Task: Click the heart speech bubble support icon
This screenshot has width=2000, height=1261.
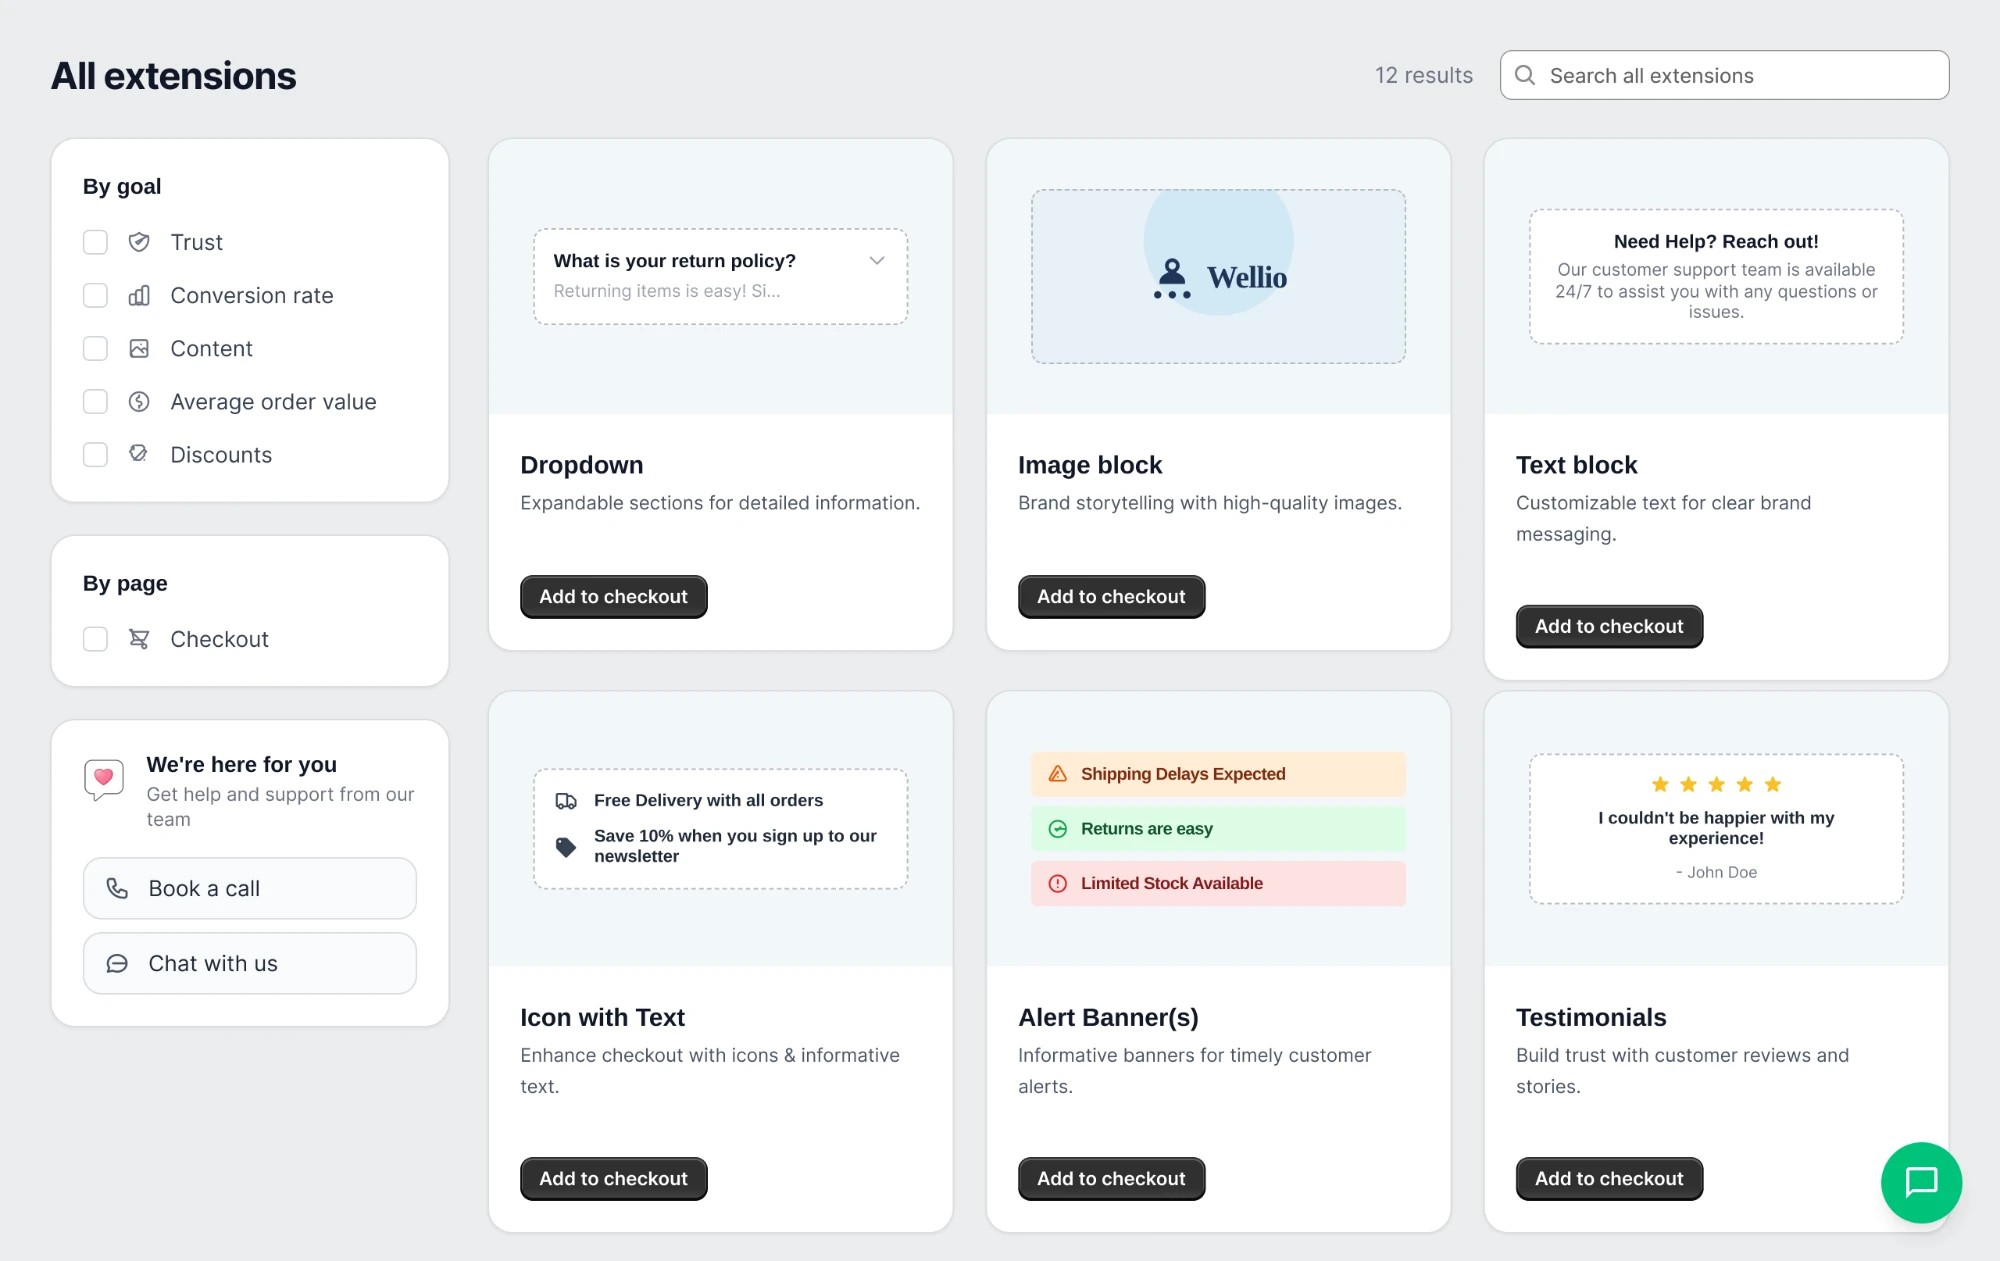Action: [x=104, y=780]
